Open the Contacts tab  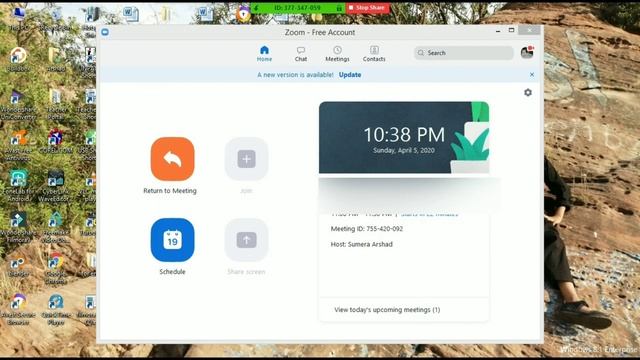[374, 53]
